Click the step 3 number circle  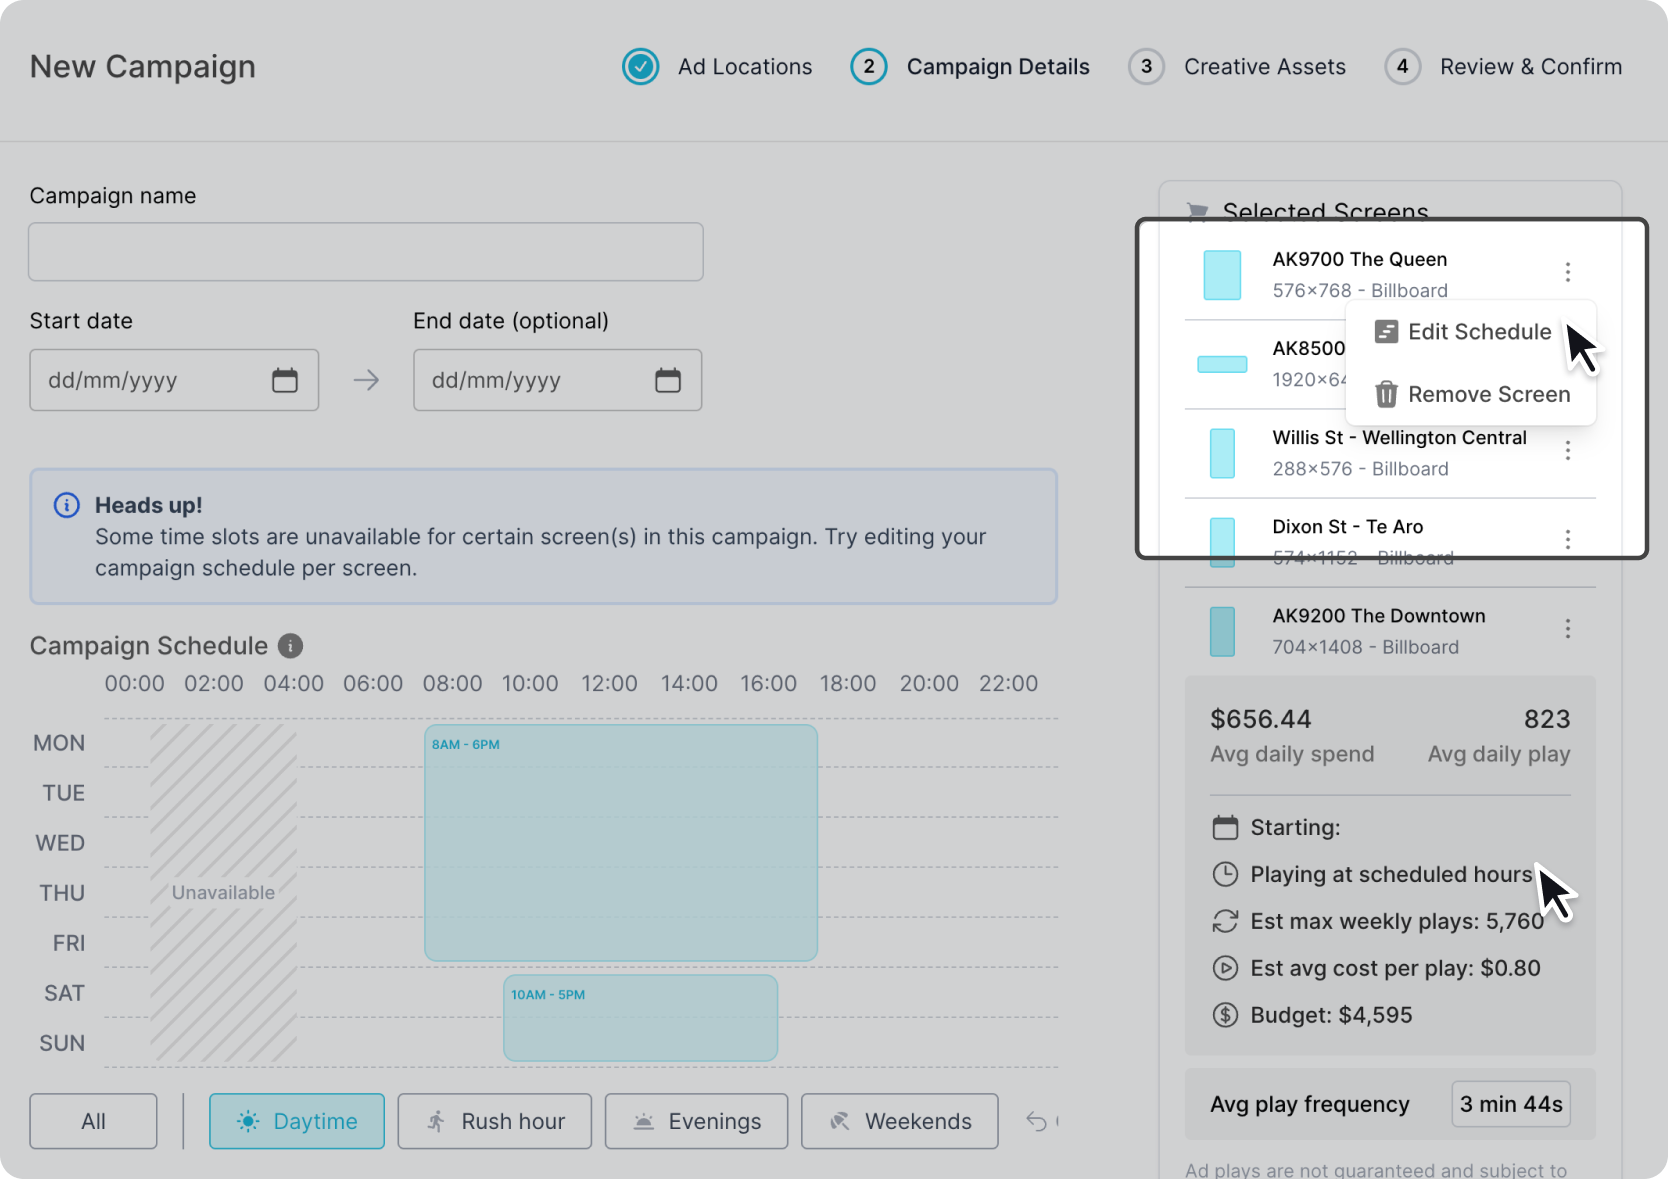(x=1146, y=67)
